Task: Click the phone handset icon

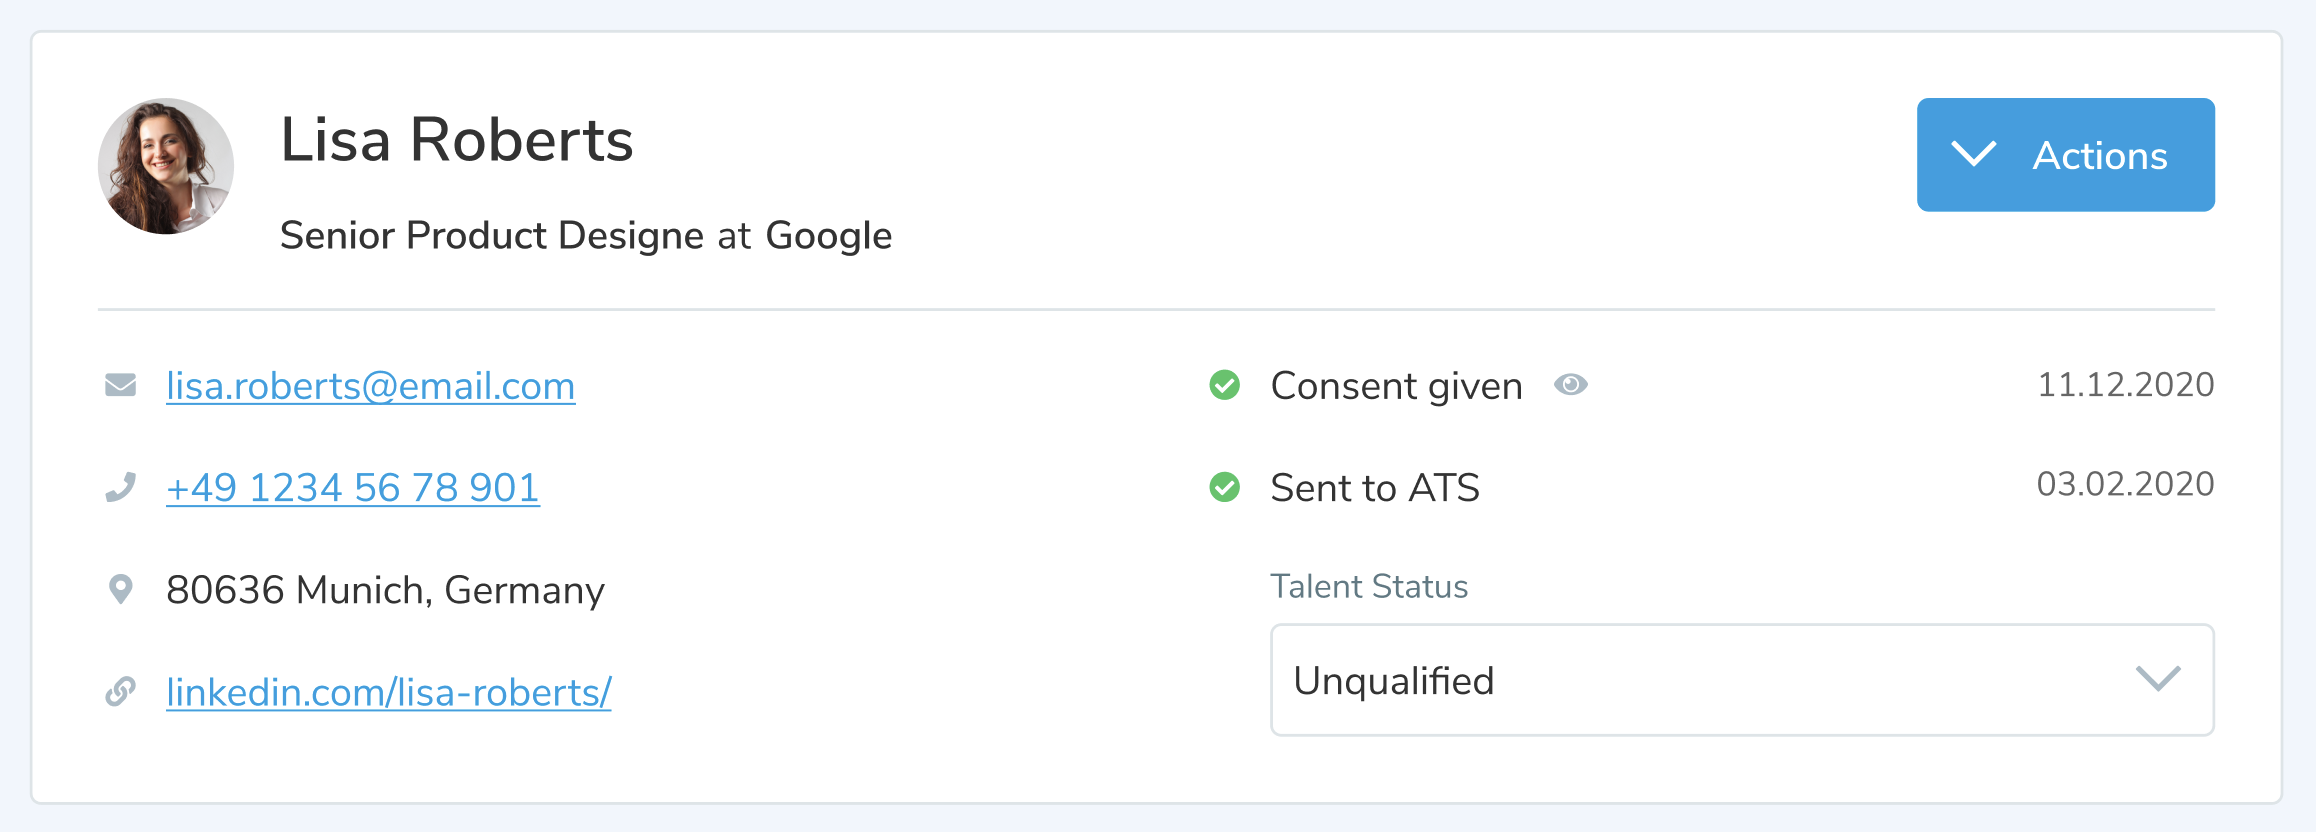Action: tap(121, 487)
